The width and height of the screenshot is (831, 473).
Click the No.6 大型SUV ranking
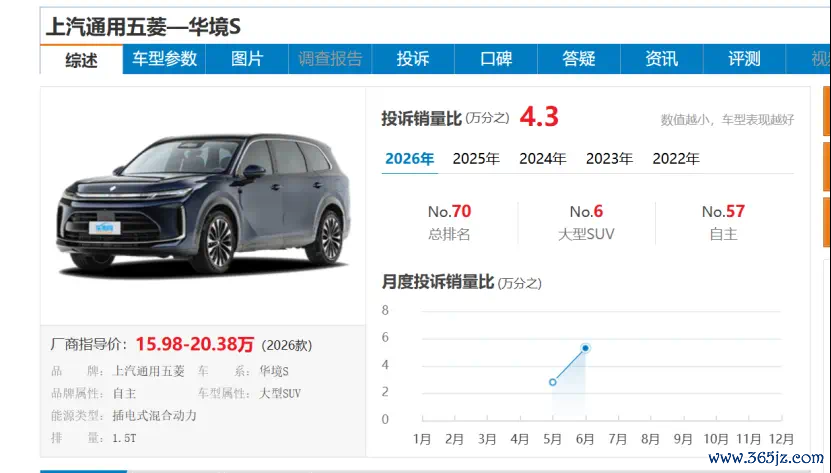[x=586, y=222]
